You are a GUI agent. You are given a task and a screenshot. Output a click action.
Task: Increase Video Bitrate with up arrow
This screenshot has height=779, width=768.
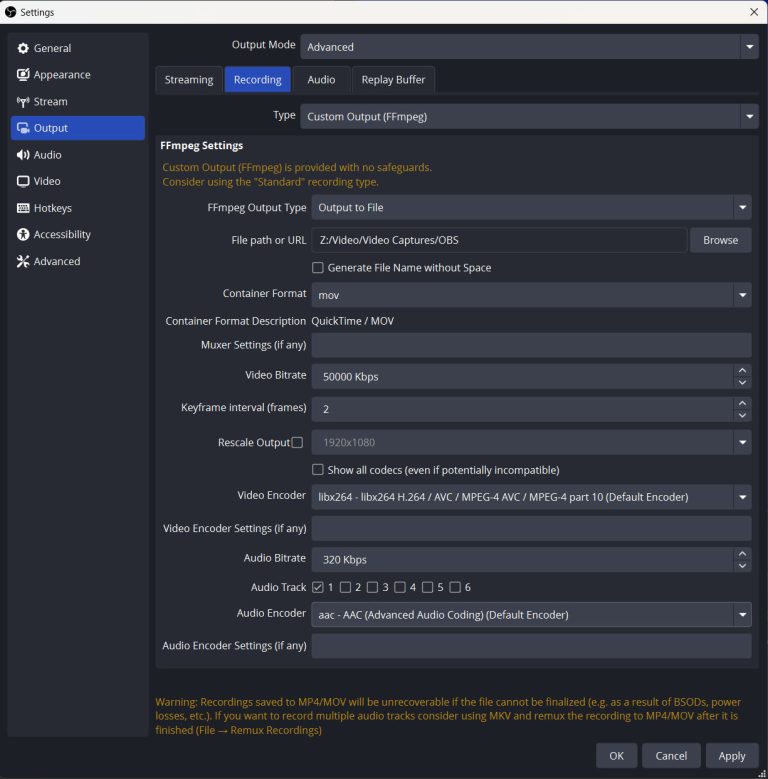pyautogui.click(x=742, y=370)
